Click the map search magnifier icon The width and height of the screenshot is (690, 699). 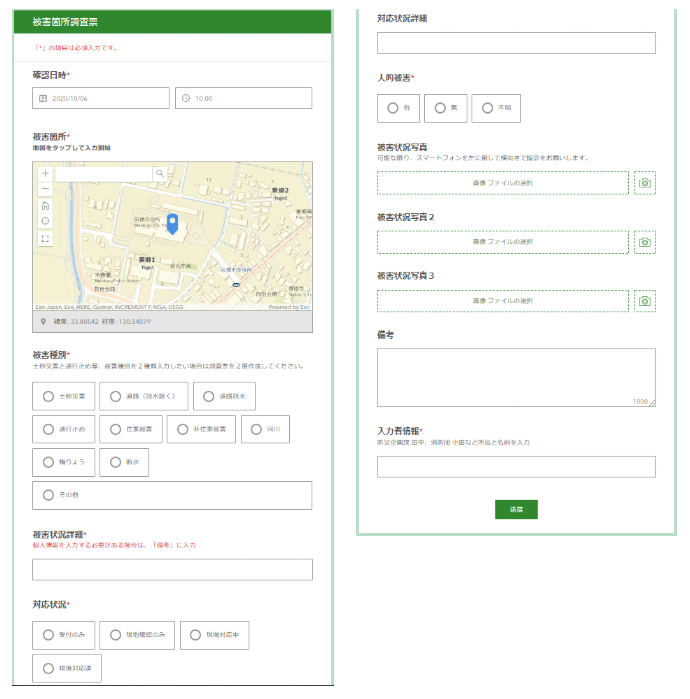[159, 173]
